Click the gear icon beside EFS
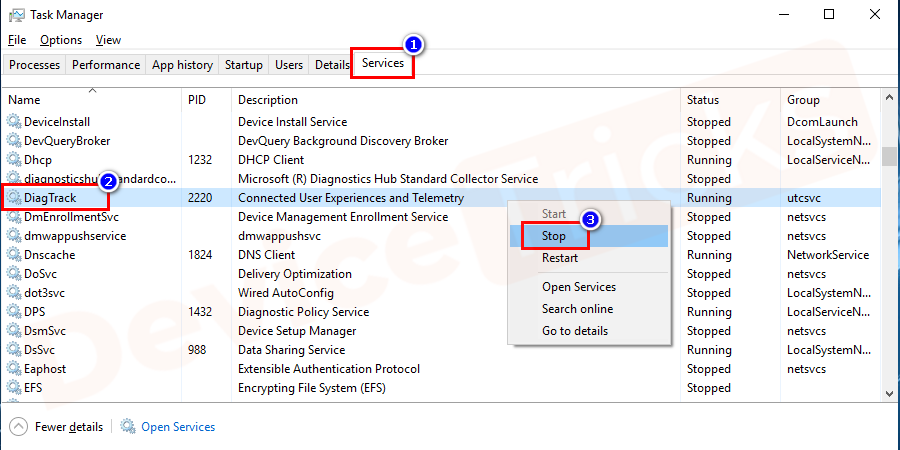This screenshot has width=900, height=450. pos(13,387)
